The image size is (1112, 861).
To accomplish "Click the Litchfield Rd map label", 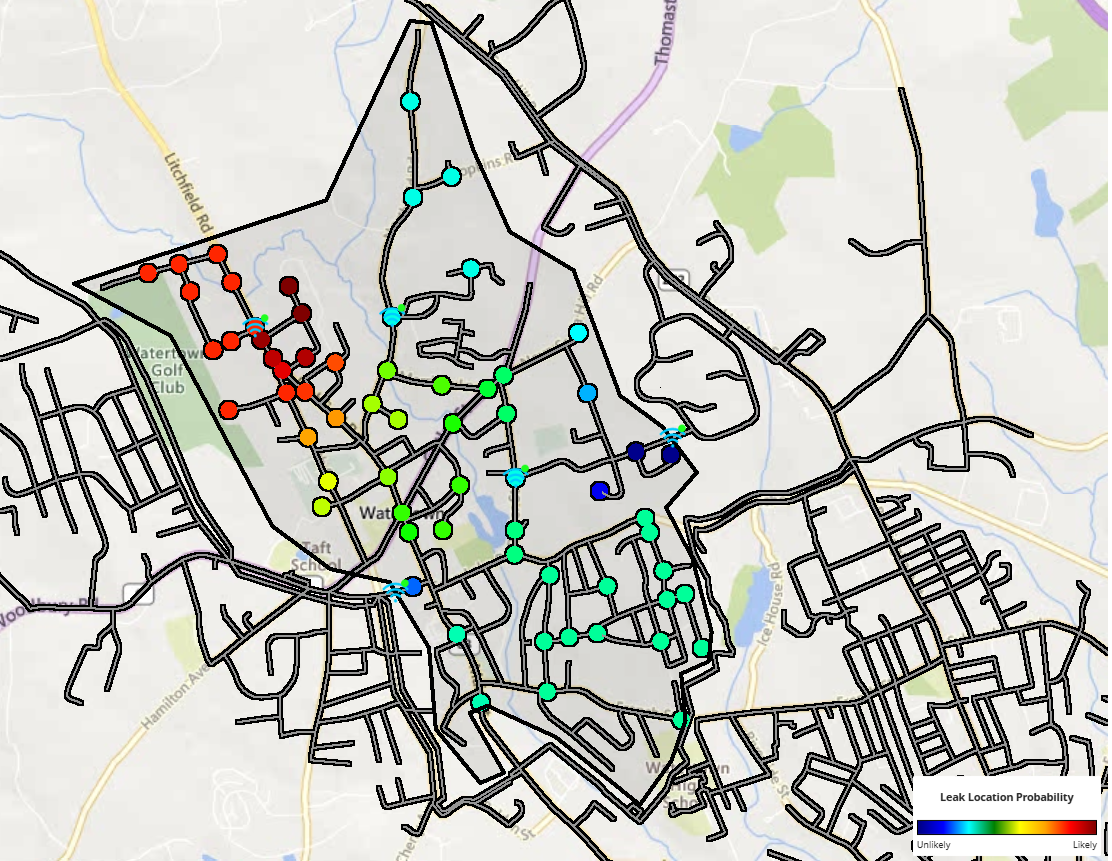I will click(x=189, y=192).
